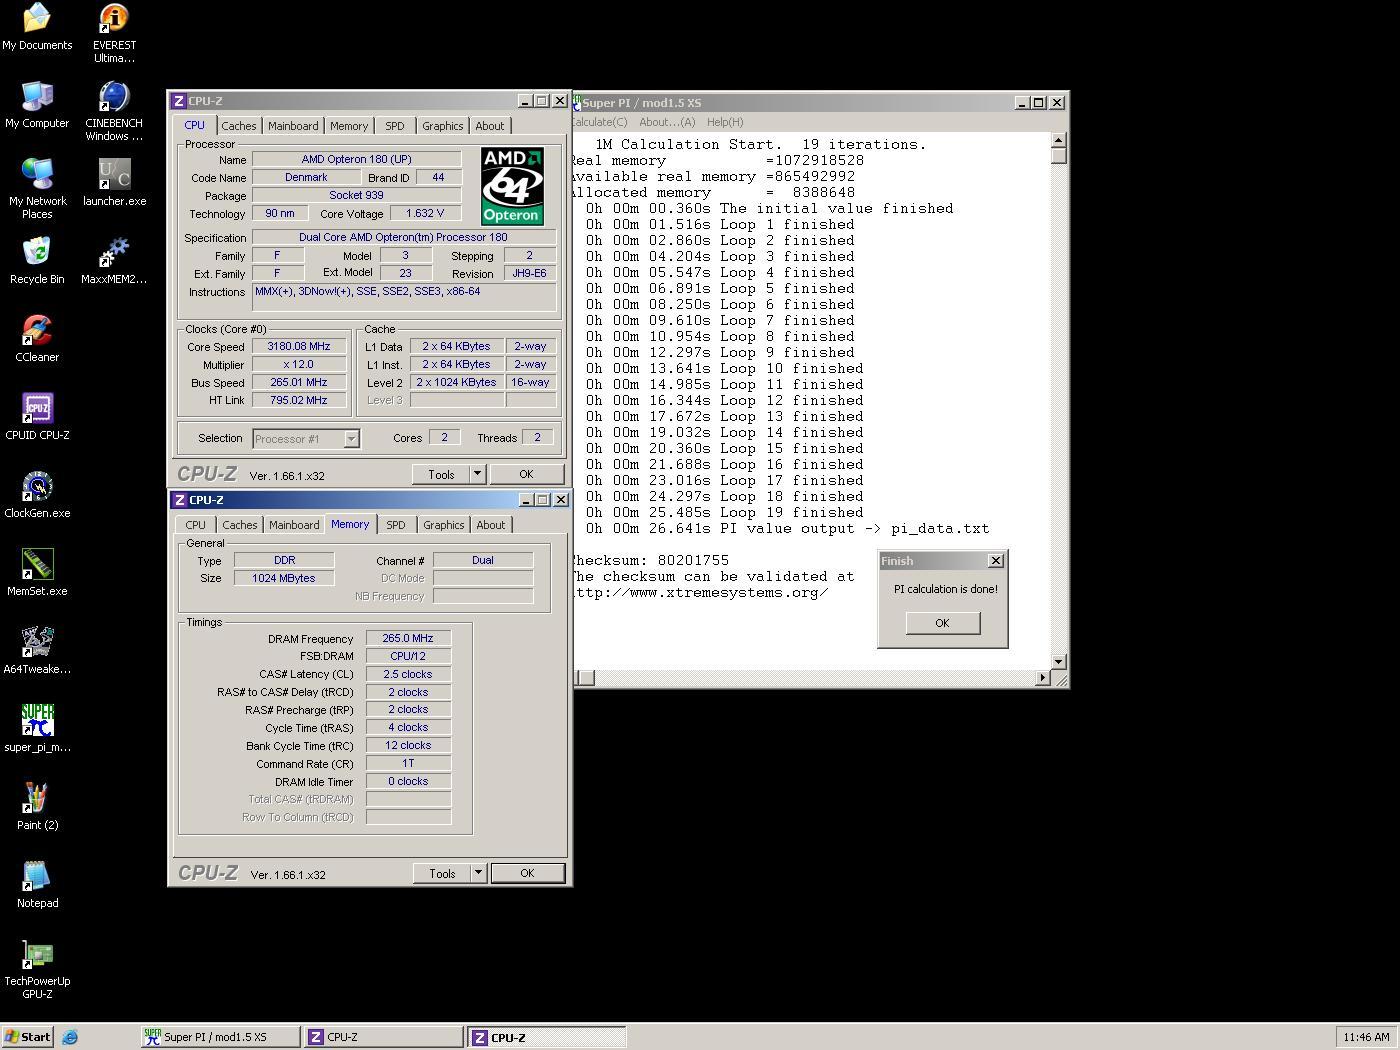Open the Graphics tab in upper CPU-Z window
The width and height of the screenshot is (1400, 1050).
point(442,126)
